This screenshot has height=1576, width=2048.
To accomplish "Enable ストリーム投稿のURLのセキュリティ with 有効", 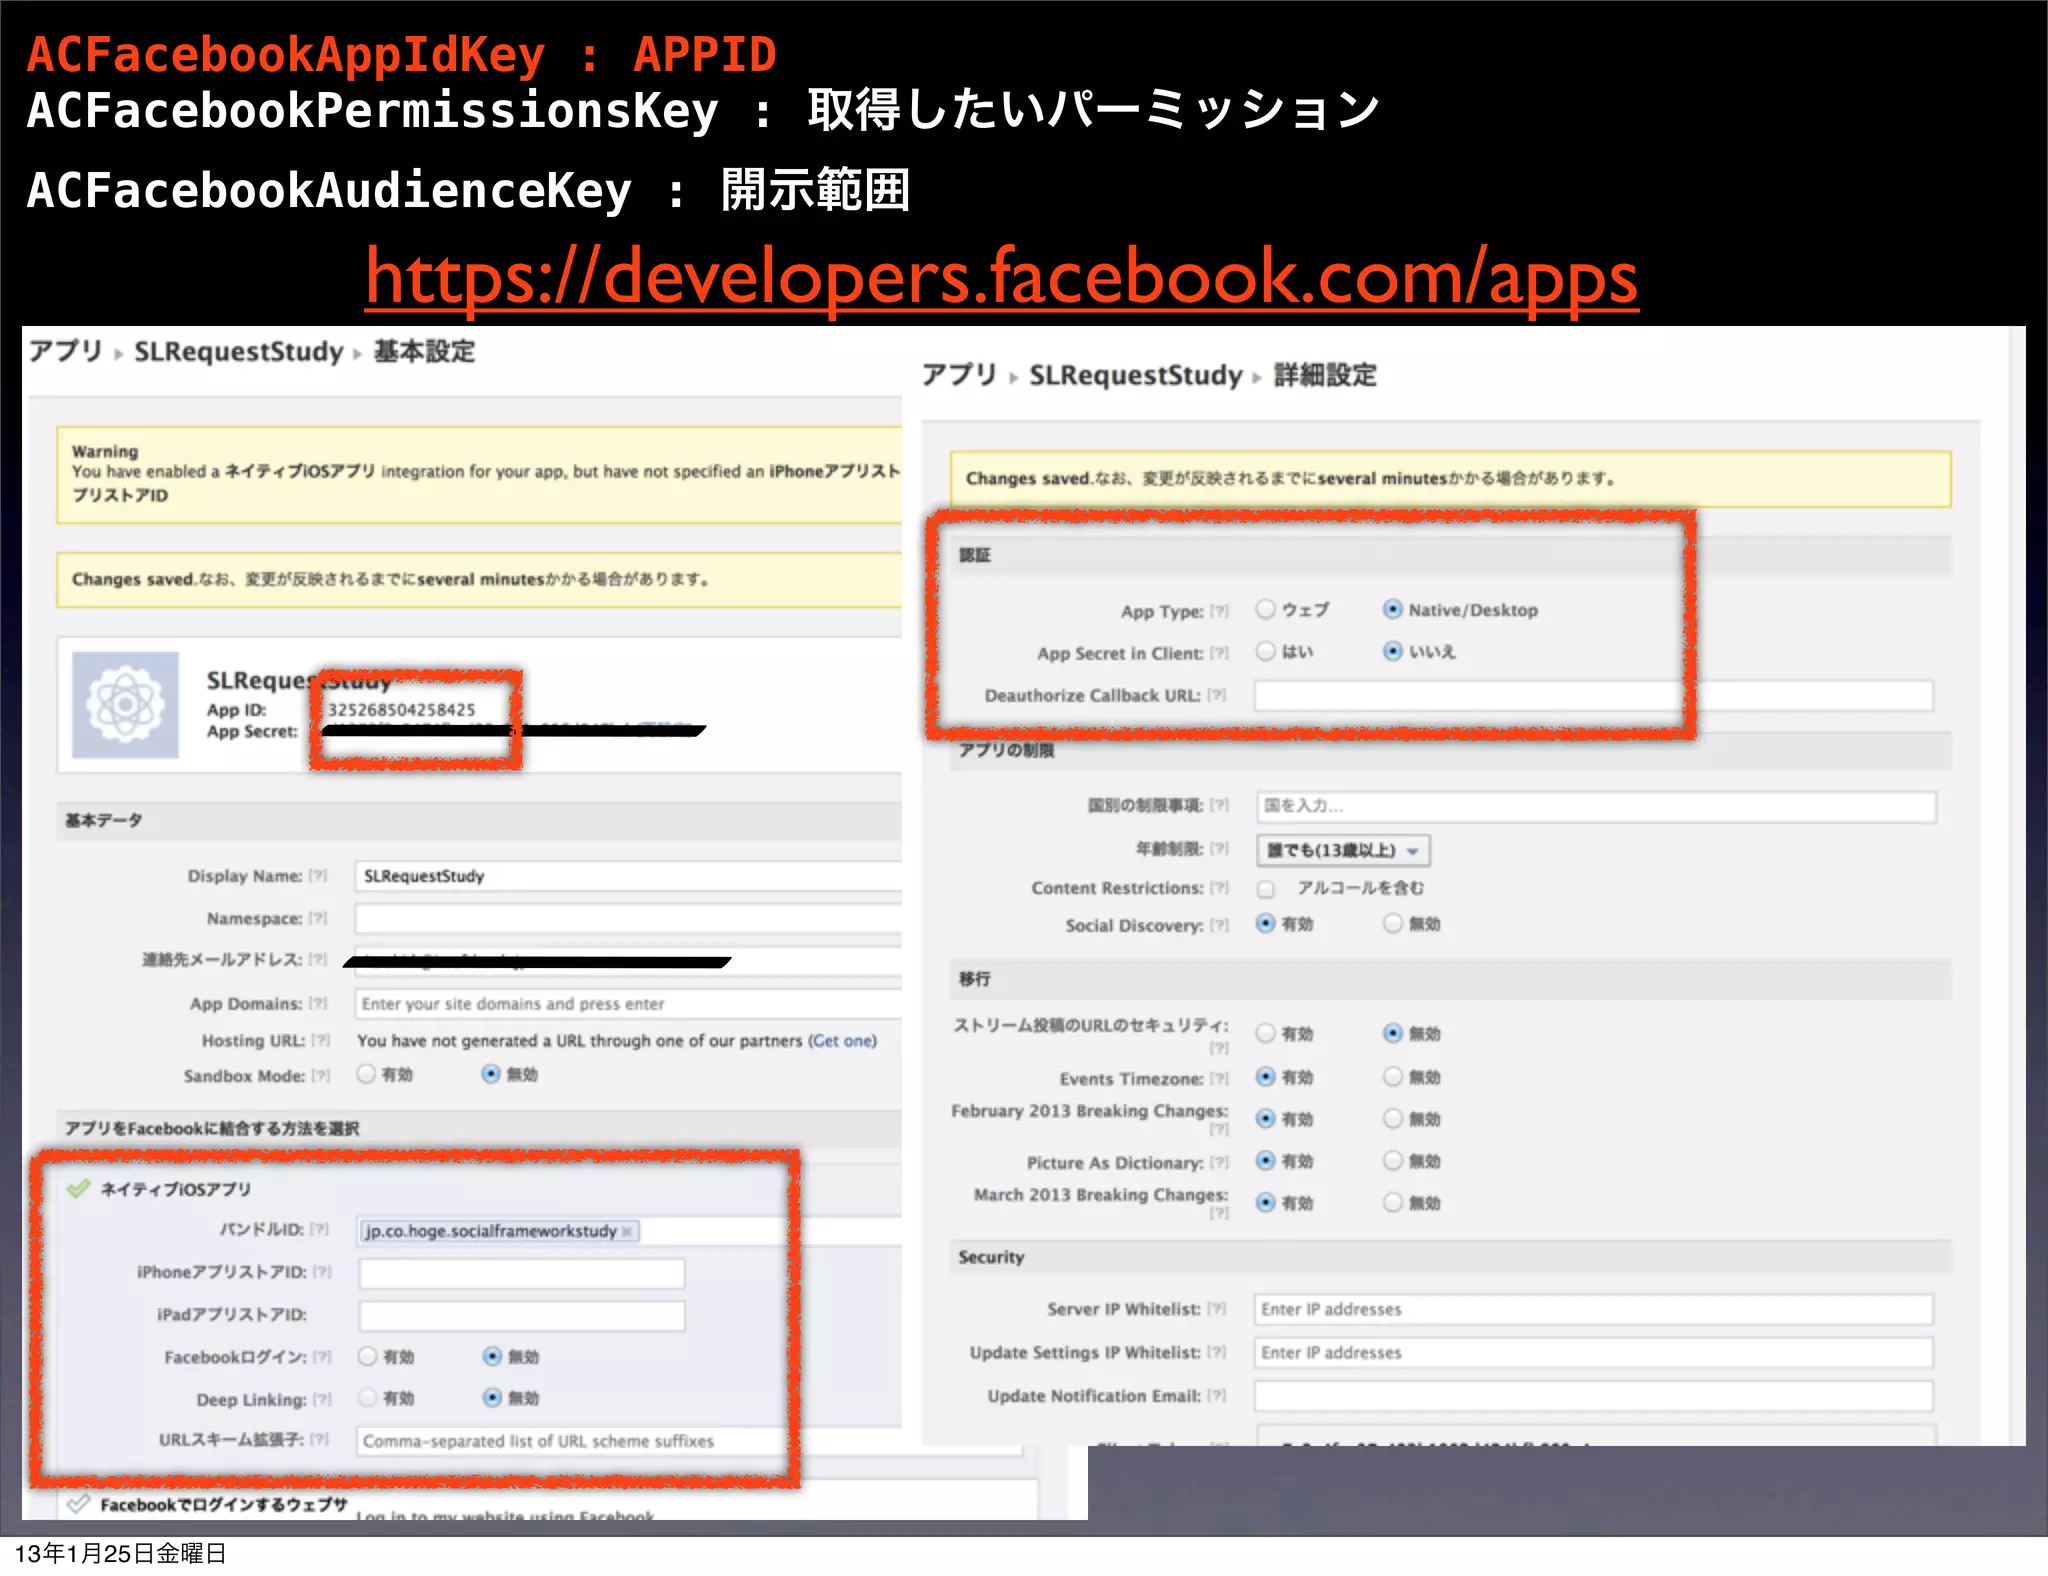I will (1266, 1033).
